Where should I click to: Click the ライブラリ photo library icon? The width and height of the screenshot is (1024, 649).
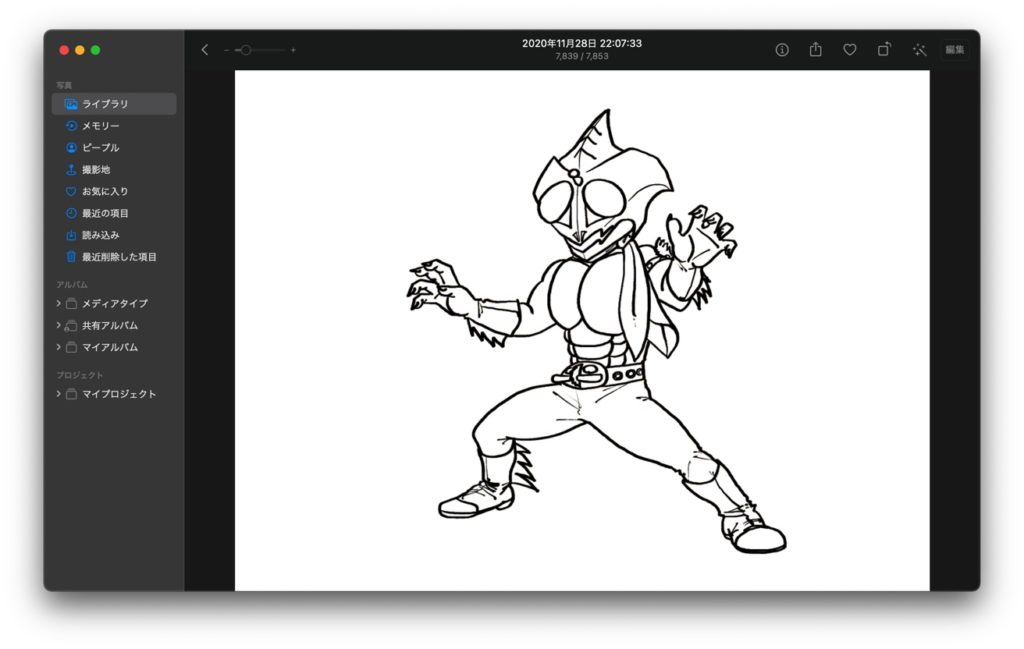pos(71,104)
